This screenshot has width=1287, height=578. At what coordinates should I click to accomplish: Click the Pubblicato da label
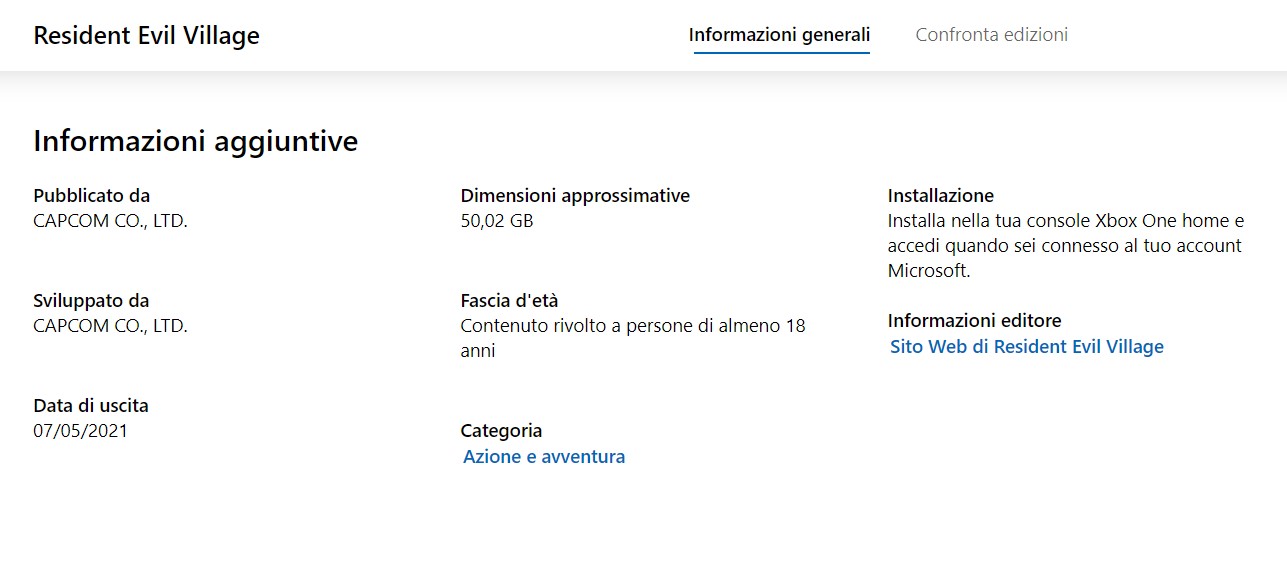[x=92, y=196]
